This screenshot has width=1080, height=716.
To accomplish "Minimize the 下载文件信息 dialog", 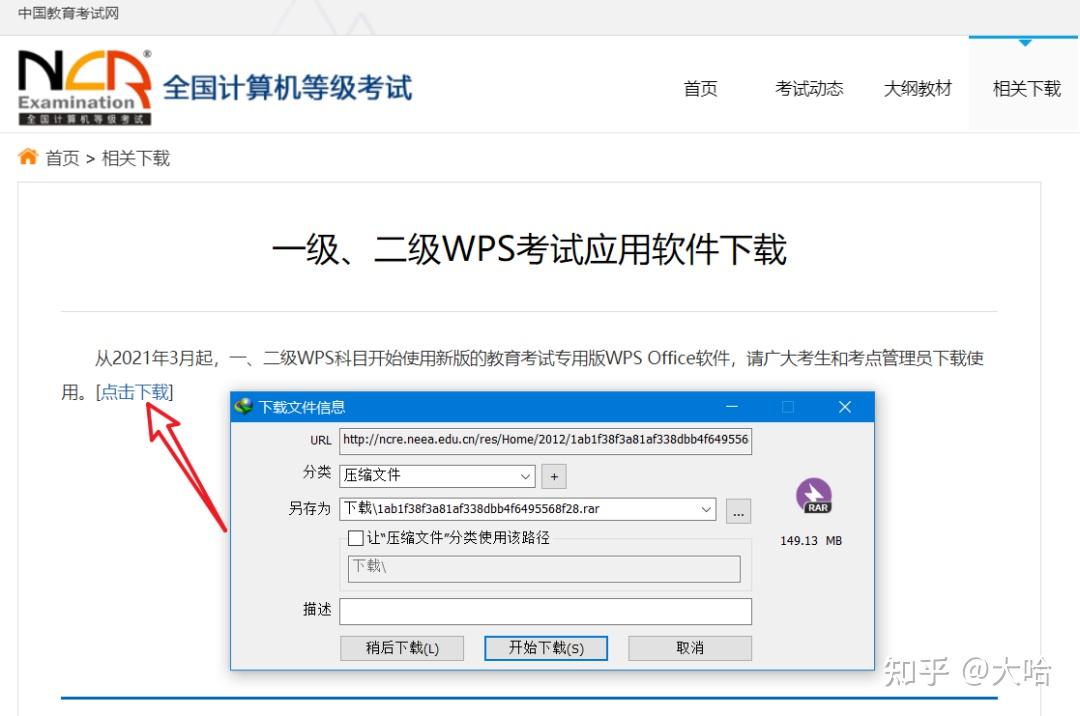I will (x=731, y=407).
